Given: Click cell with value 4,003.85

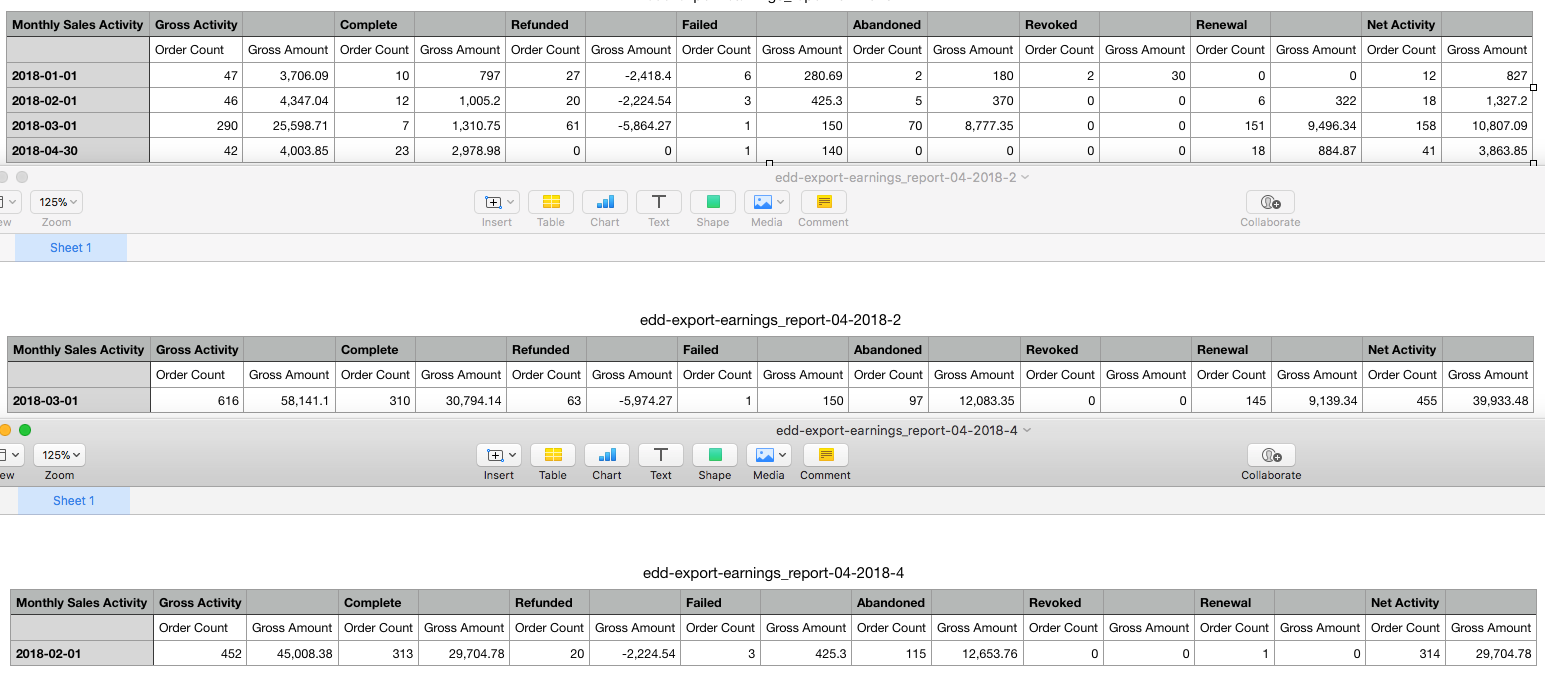Looking at the screenshot, I should click(288, 150).
